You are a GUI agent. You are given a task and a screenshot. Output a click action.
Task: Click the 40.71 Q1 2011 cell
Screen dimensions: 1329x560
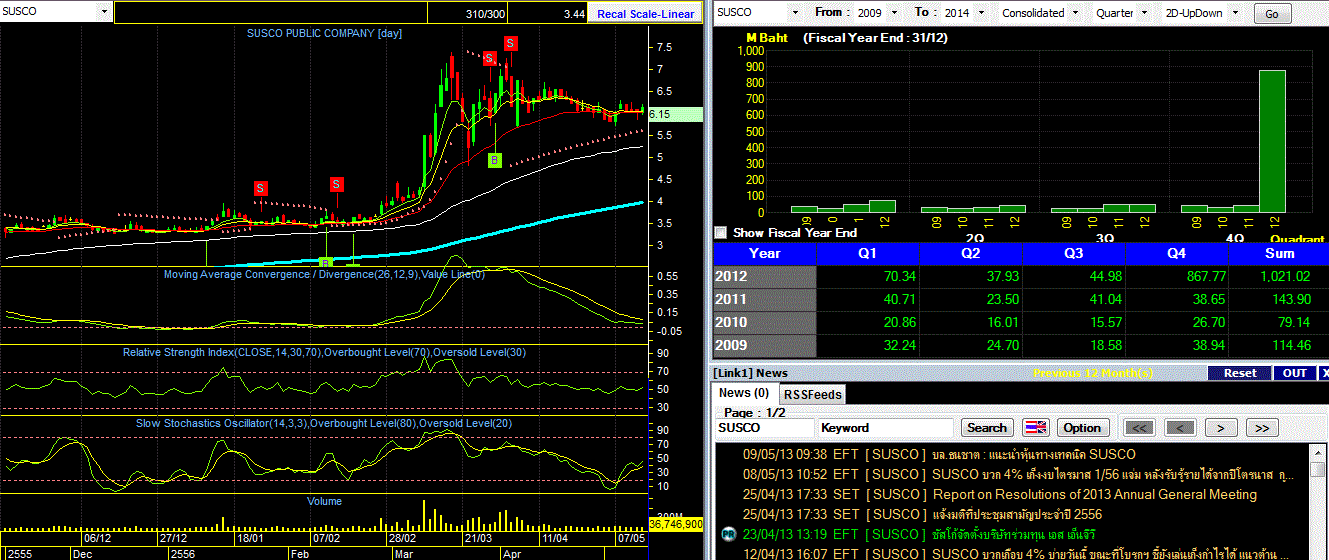pos(869,300)
